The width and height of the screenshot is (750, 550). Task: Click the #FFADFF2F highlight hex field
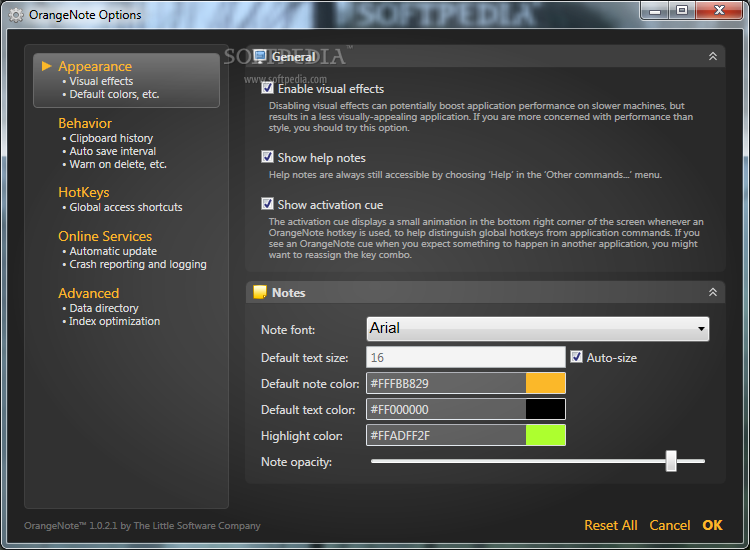446,435
